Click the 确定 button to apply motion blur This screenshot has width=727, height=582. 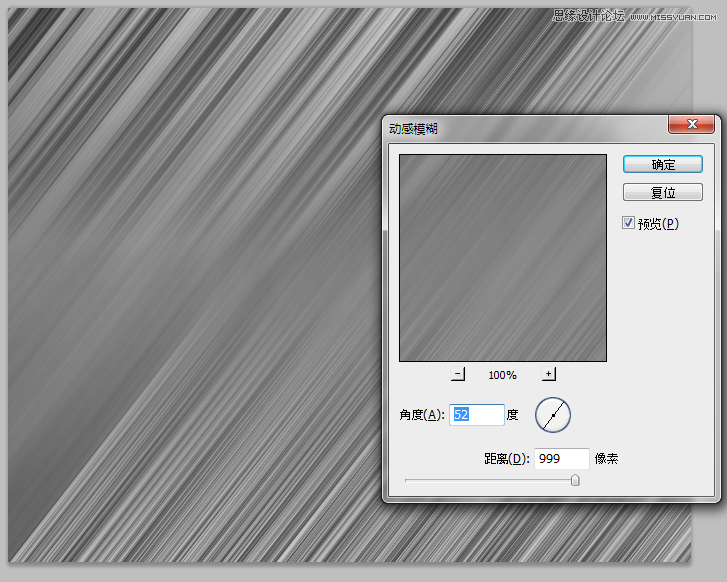[x=663, y=164]
